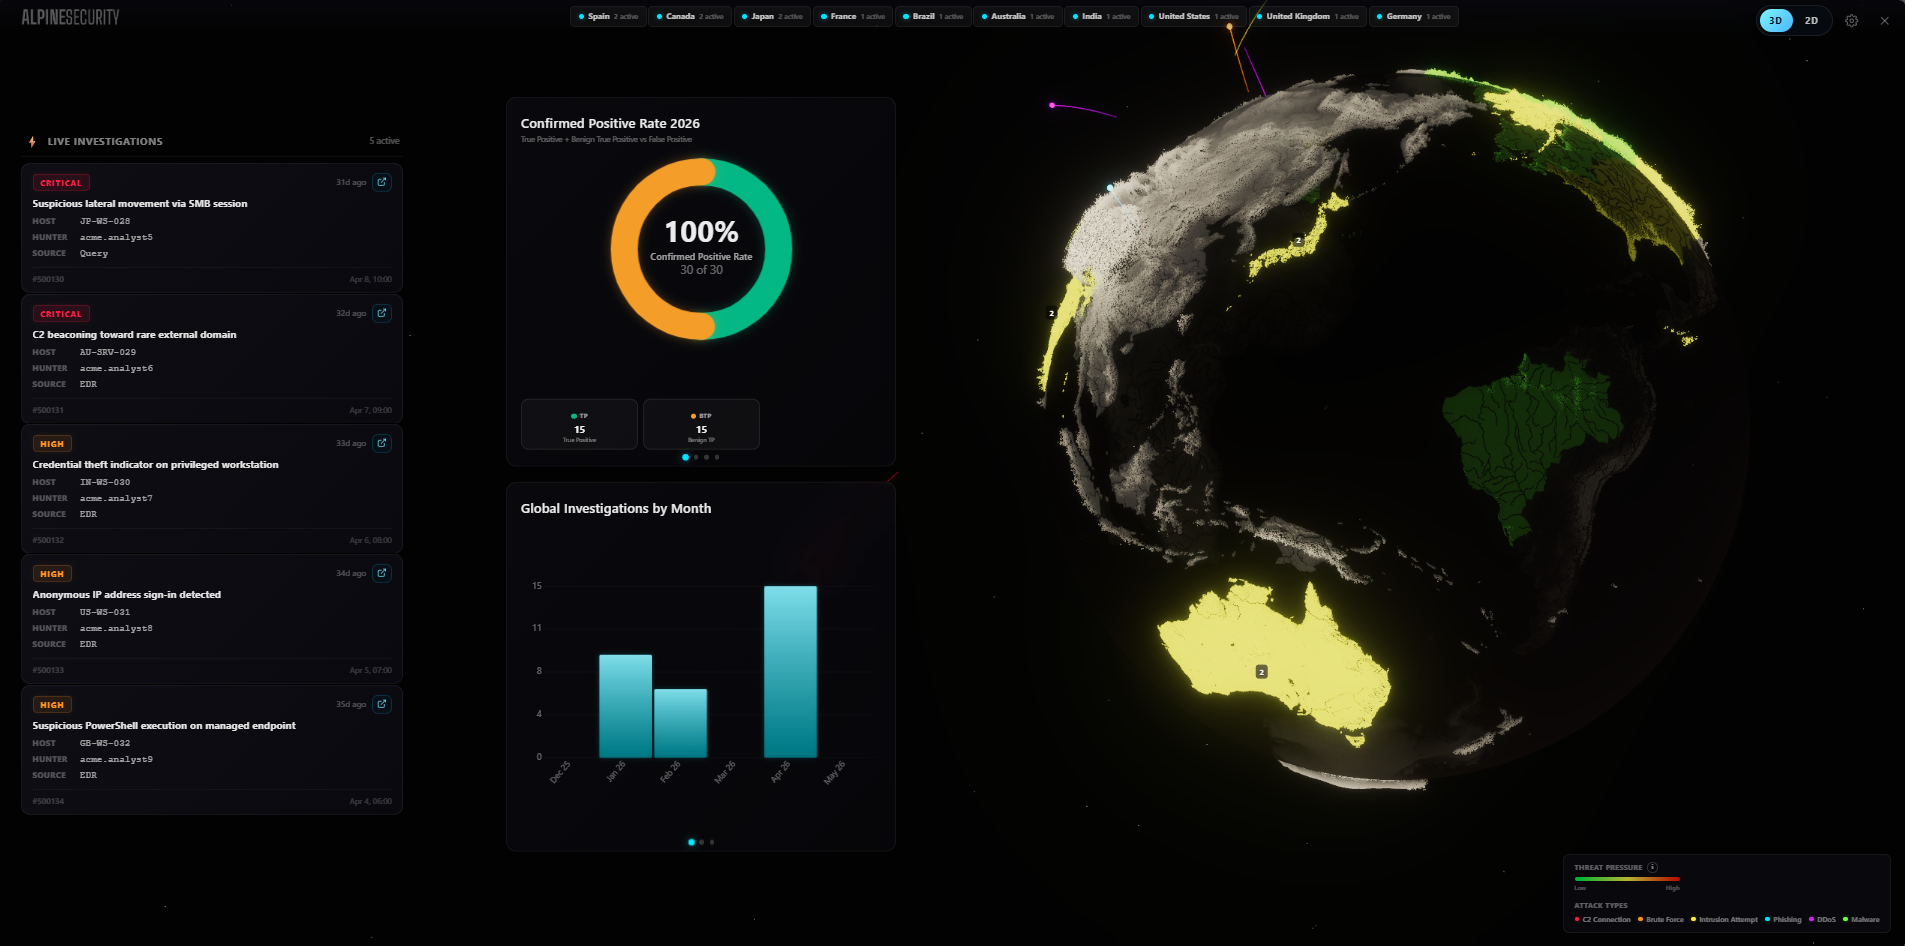
Task: Click the Threat Pressure gradient bar
Action: (1627, 879)
